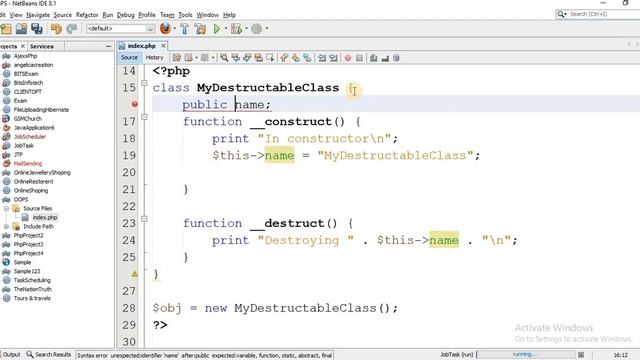Screen dimensions: 640x360
Task: Open the Refactor menu
Action: pyautogui.click(x=87, y=15)
